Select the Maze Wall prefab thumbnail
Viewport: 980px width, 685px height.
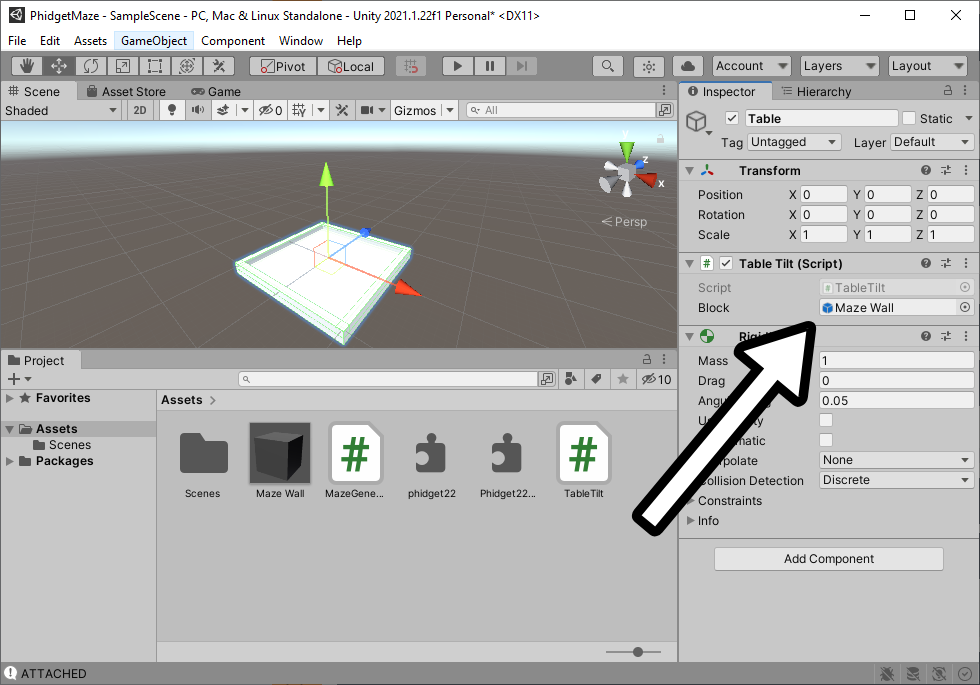pyautogui.click(x=280, y=453)
